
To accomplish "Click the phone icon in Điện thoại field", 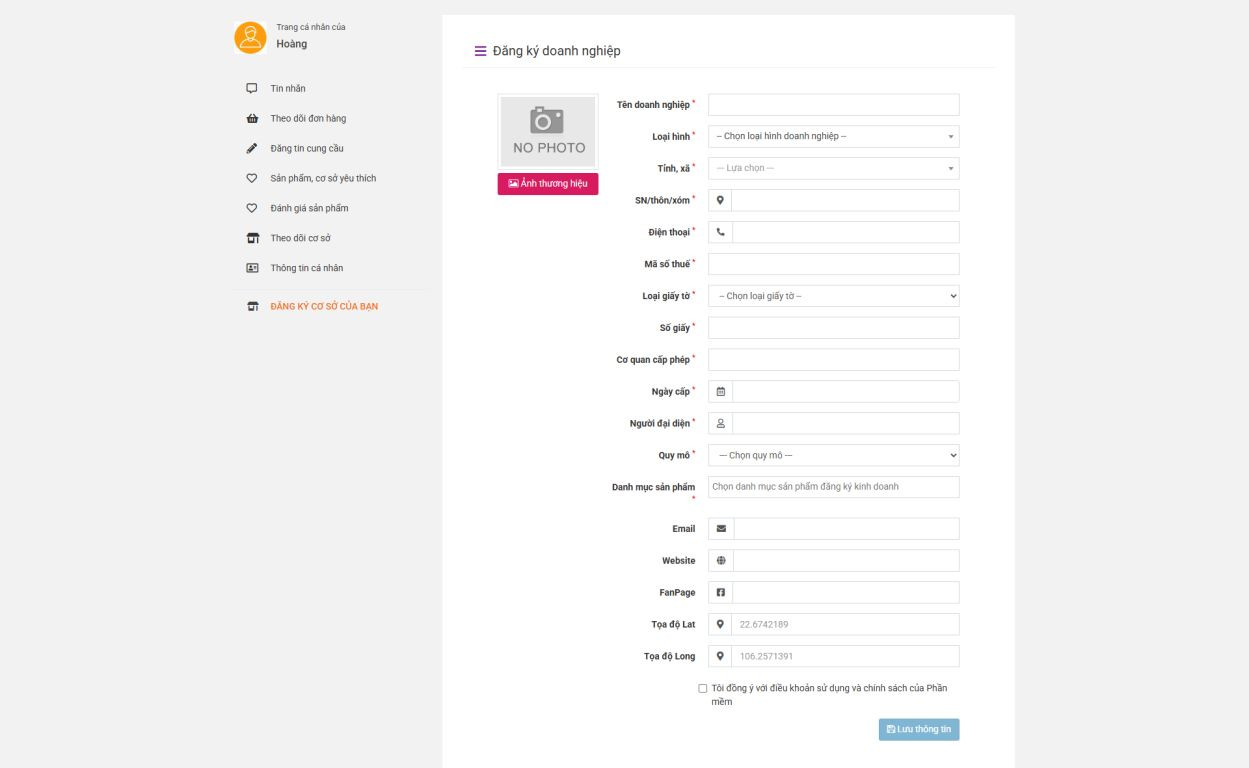I will pyautogui.click(x=720, y=232).
